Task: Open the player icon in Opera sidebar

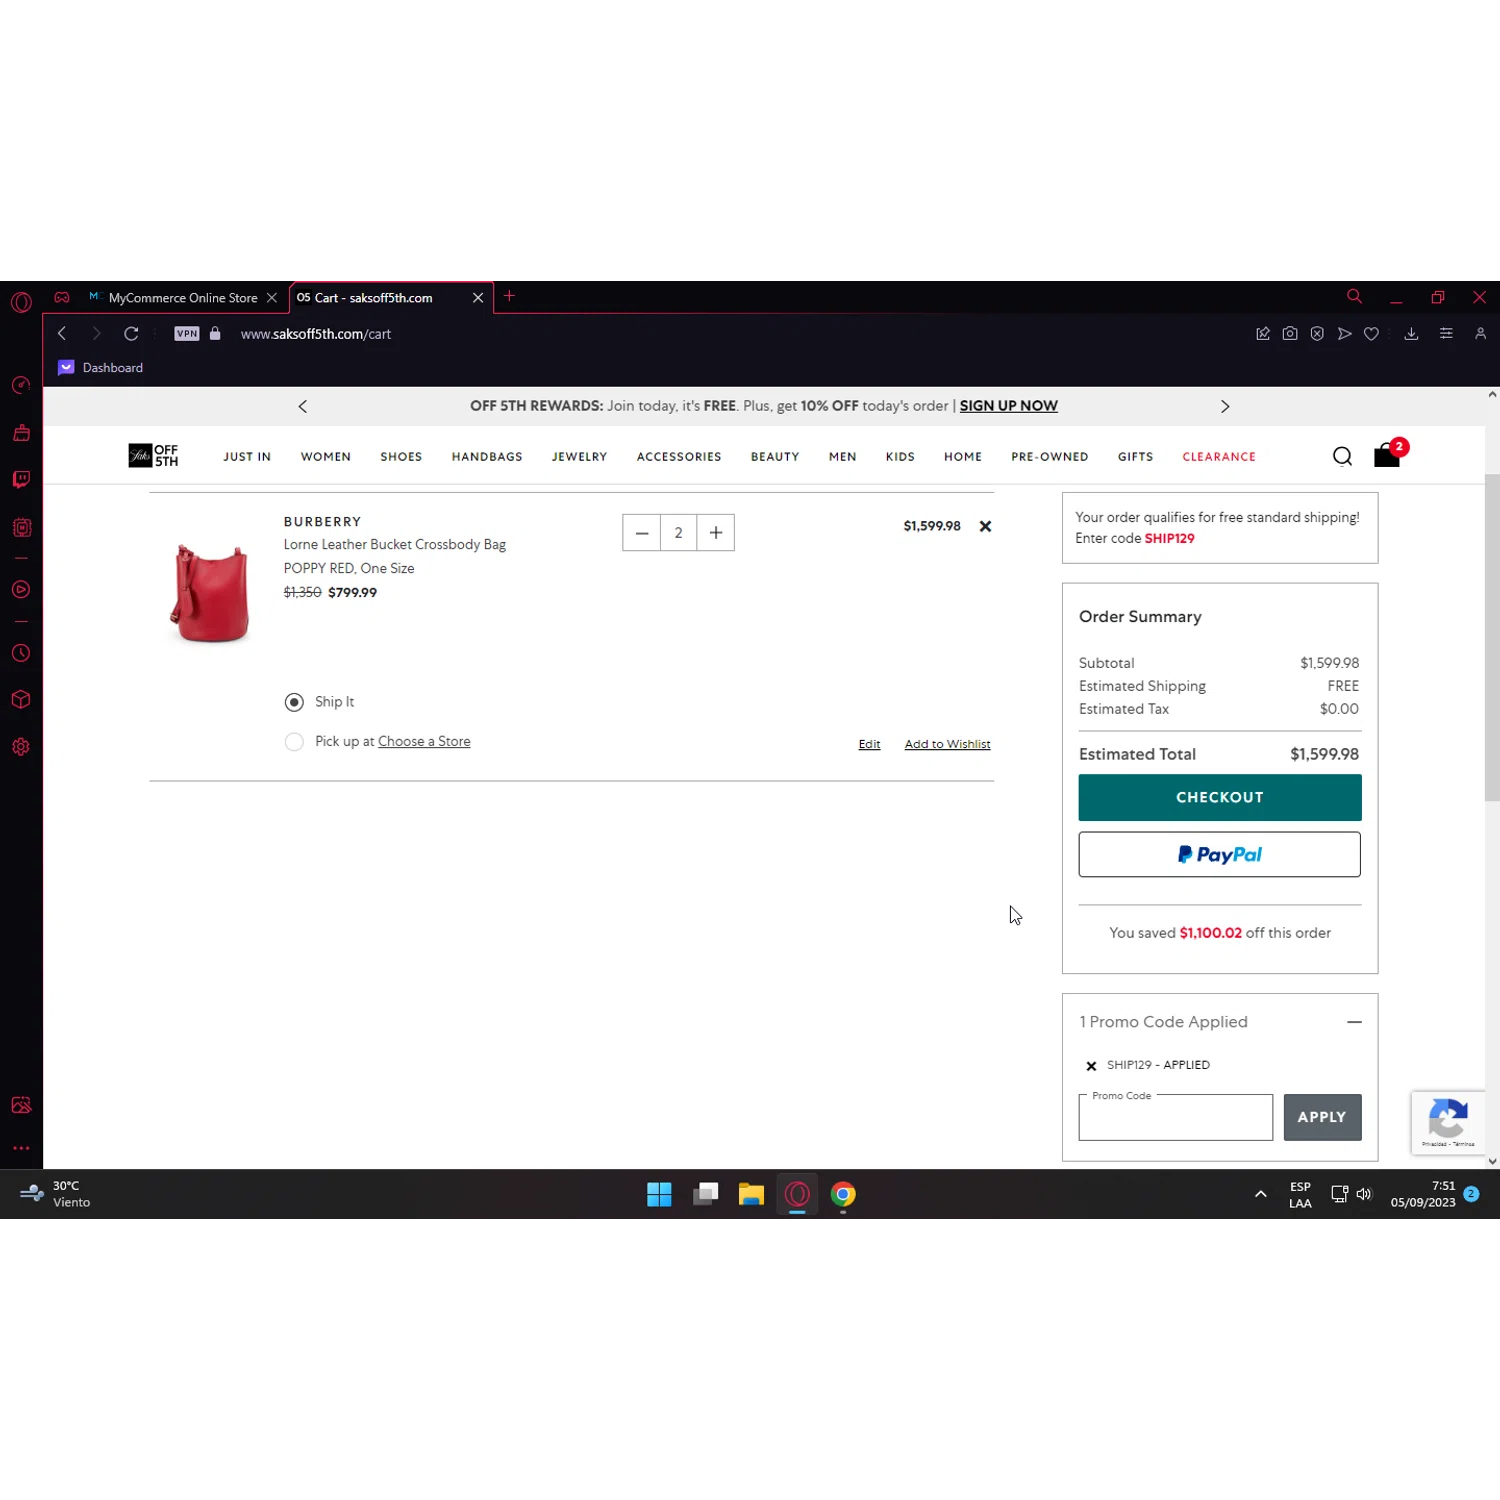Action: pos(21,590)
